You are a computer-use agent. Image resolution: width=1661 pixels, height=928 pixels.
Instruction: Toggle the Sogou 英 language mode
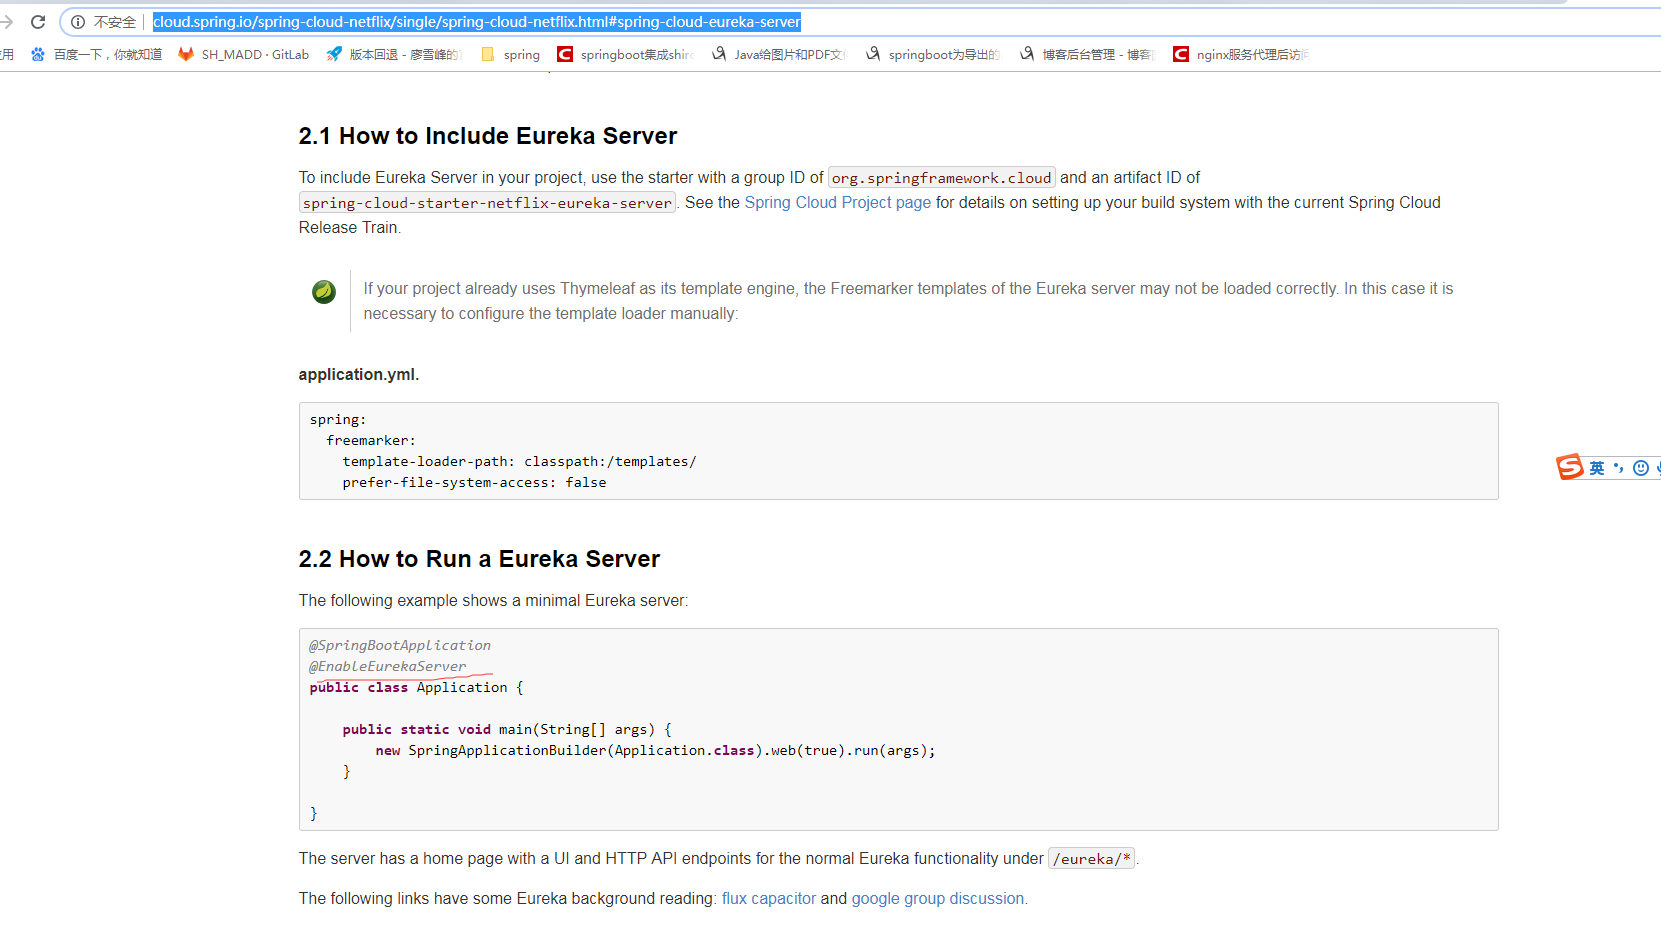tap(1597, 468)
